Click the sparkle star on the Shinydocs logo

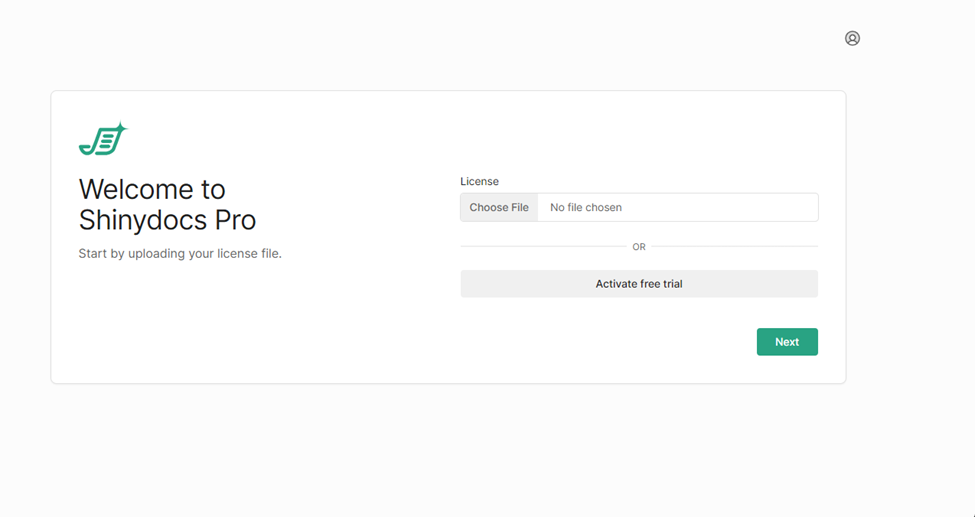[x=121, y=128]
